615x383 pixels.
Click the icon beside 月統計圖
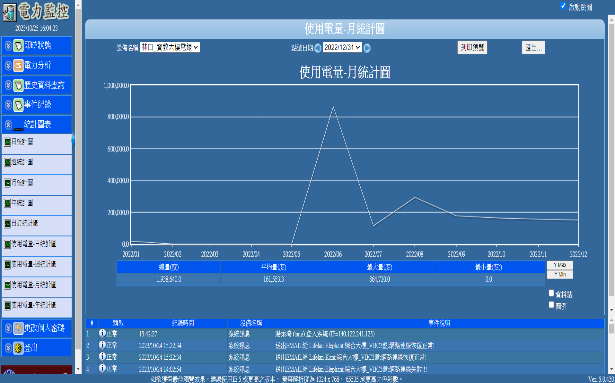coord(7,183)
